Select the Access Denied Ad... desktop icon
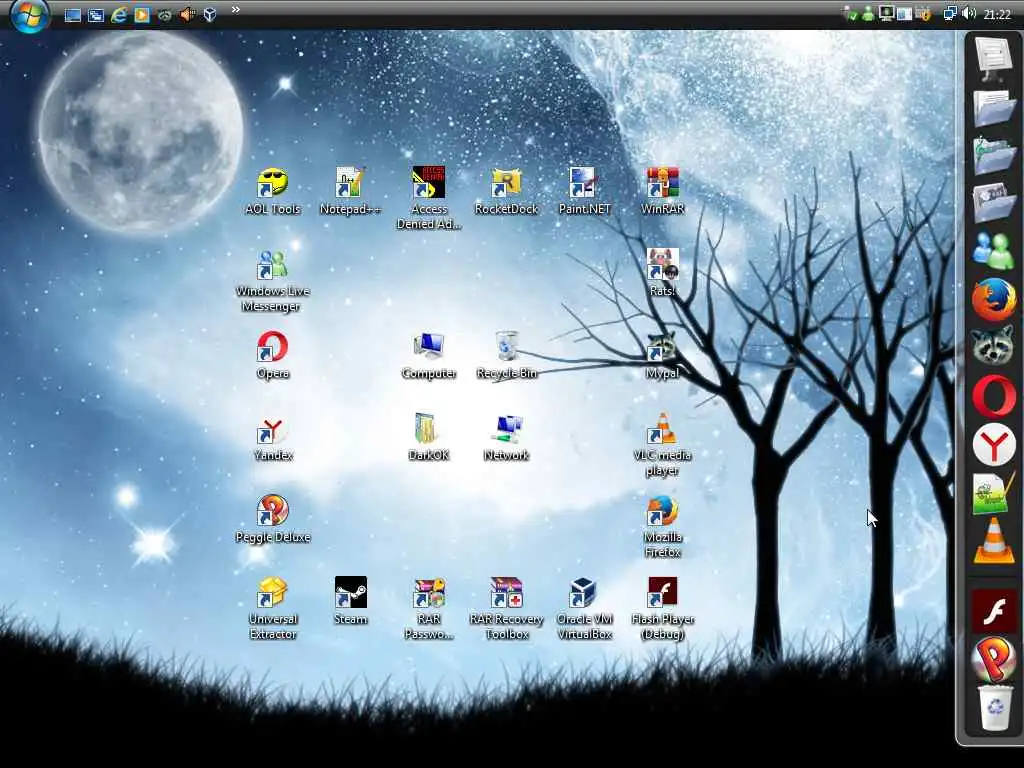Screen dimensions: 1024x768 [428, 198]
